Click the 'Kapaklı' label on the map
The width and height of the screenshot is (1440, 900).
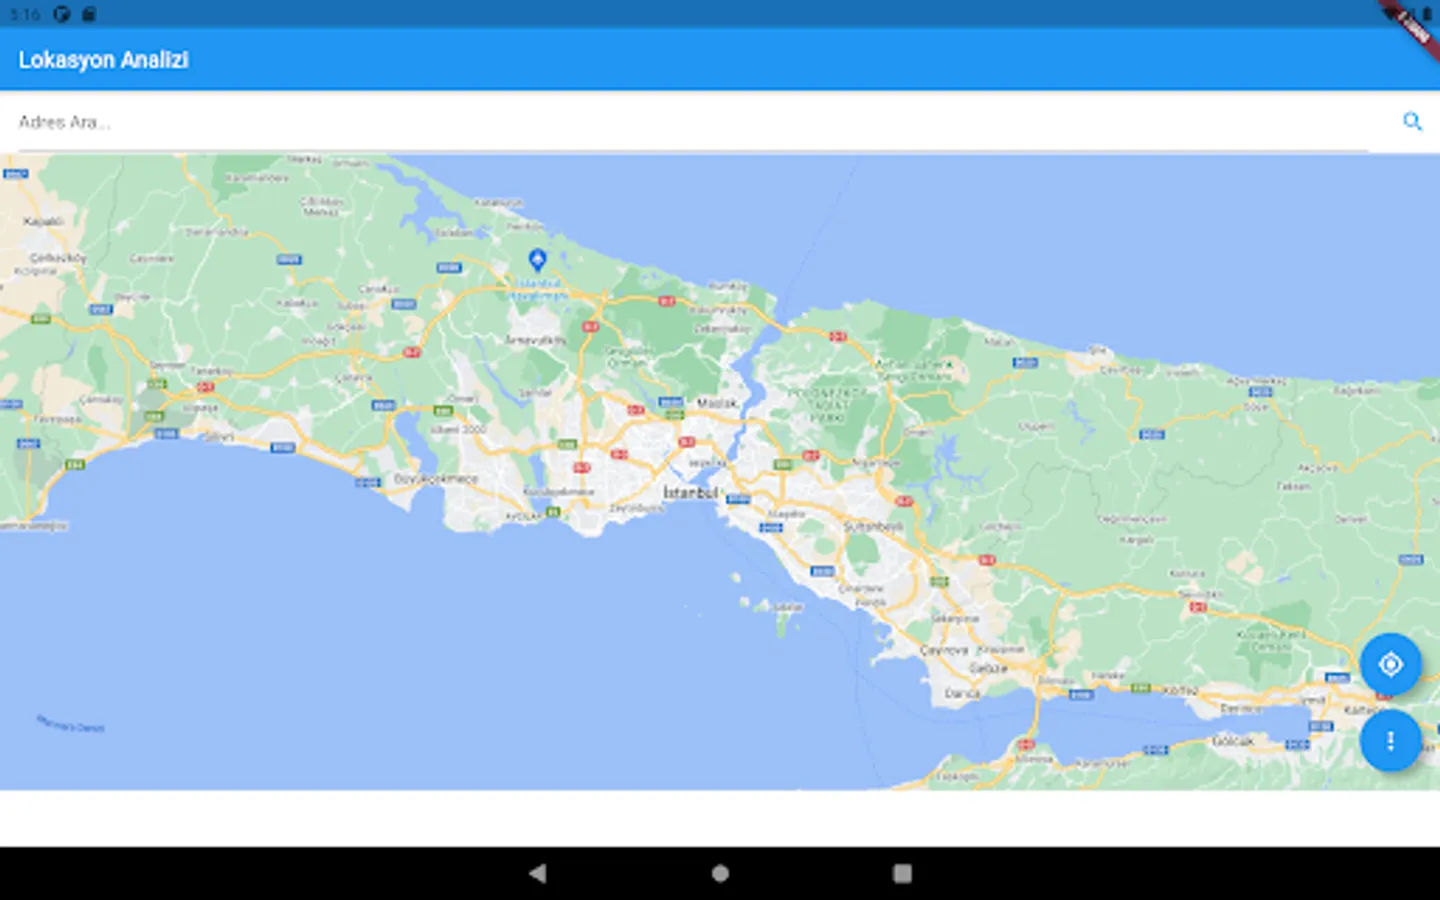43,221
